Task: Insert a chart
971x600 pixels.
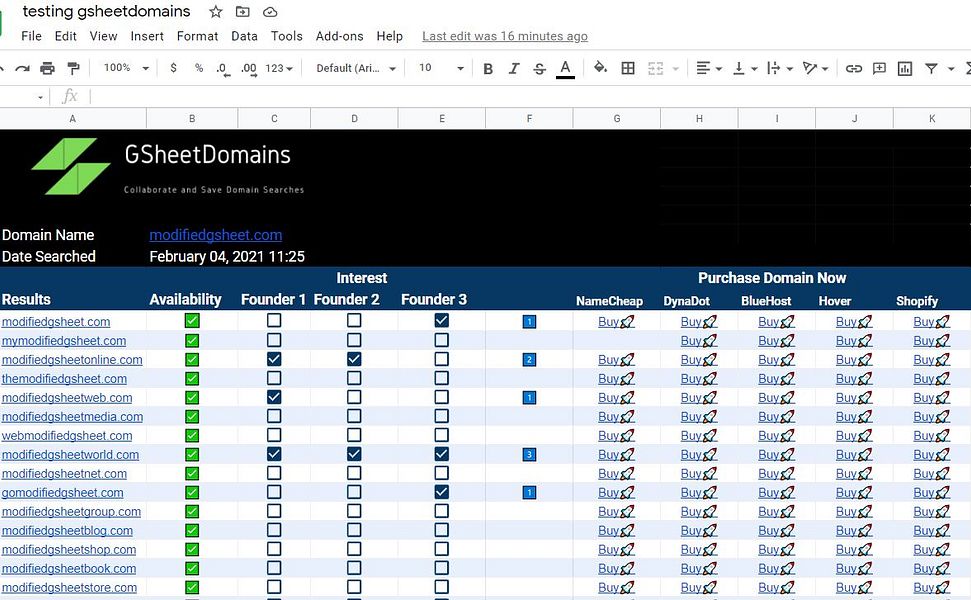Action: pyautogui.click(x=905, y=68)
